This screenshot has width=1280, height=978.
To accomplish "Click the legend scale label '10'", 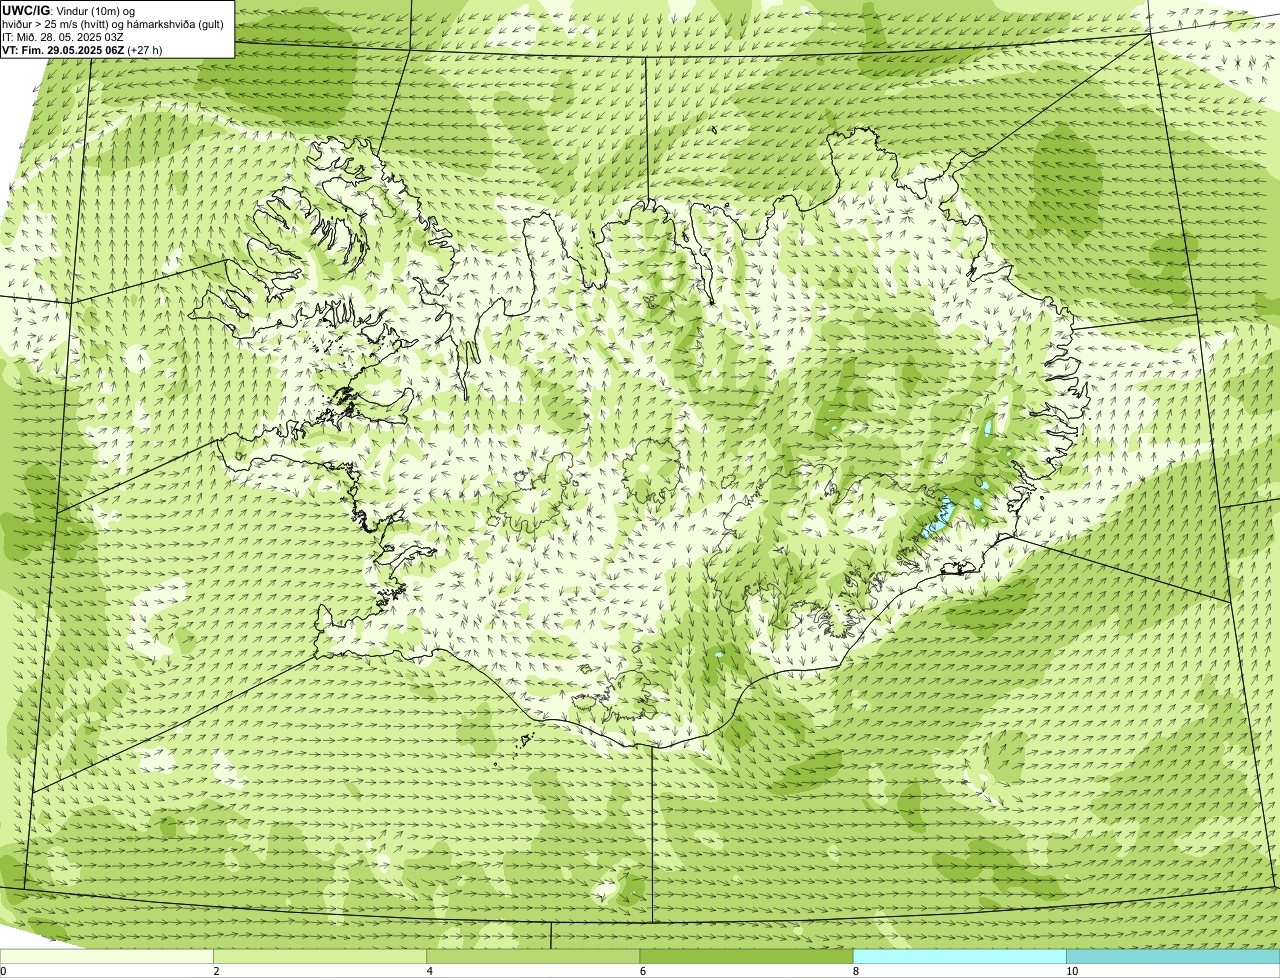I will click(1072, 971).
